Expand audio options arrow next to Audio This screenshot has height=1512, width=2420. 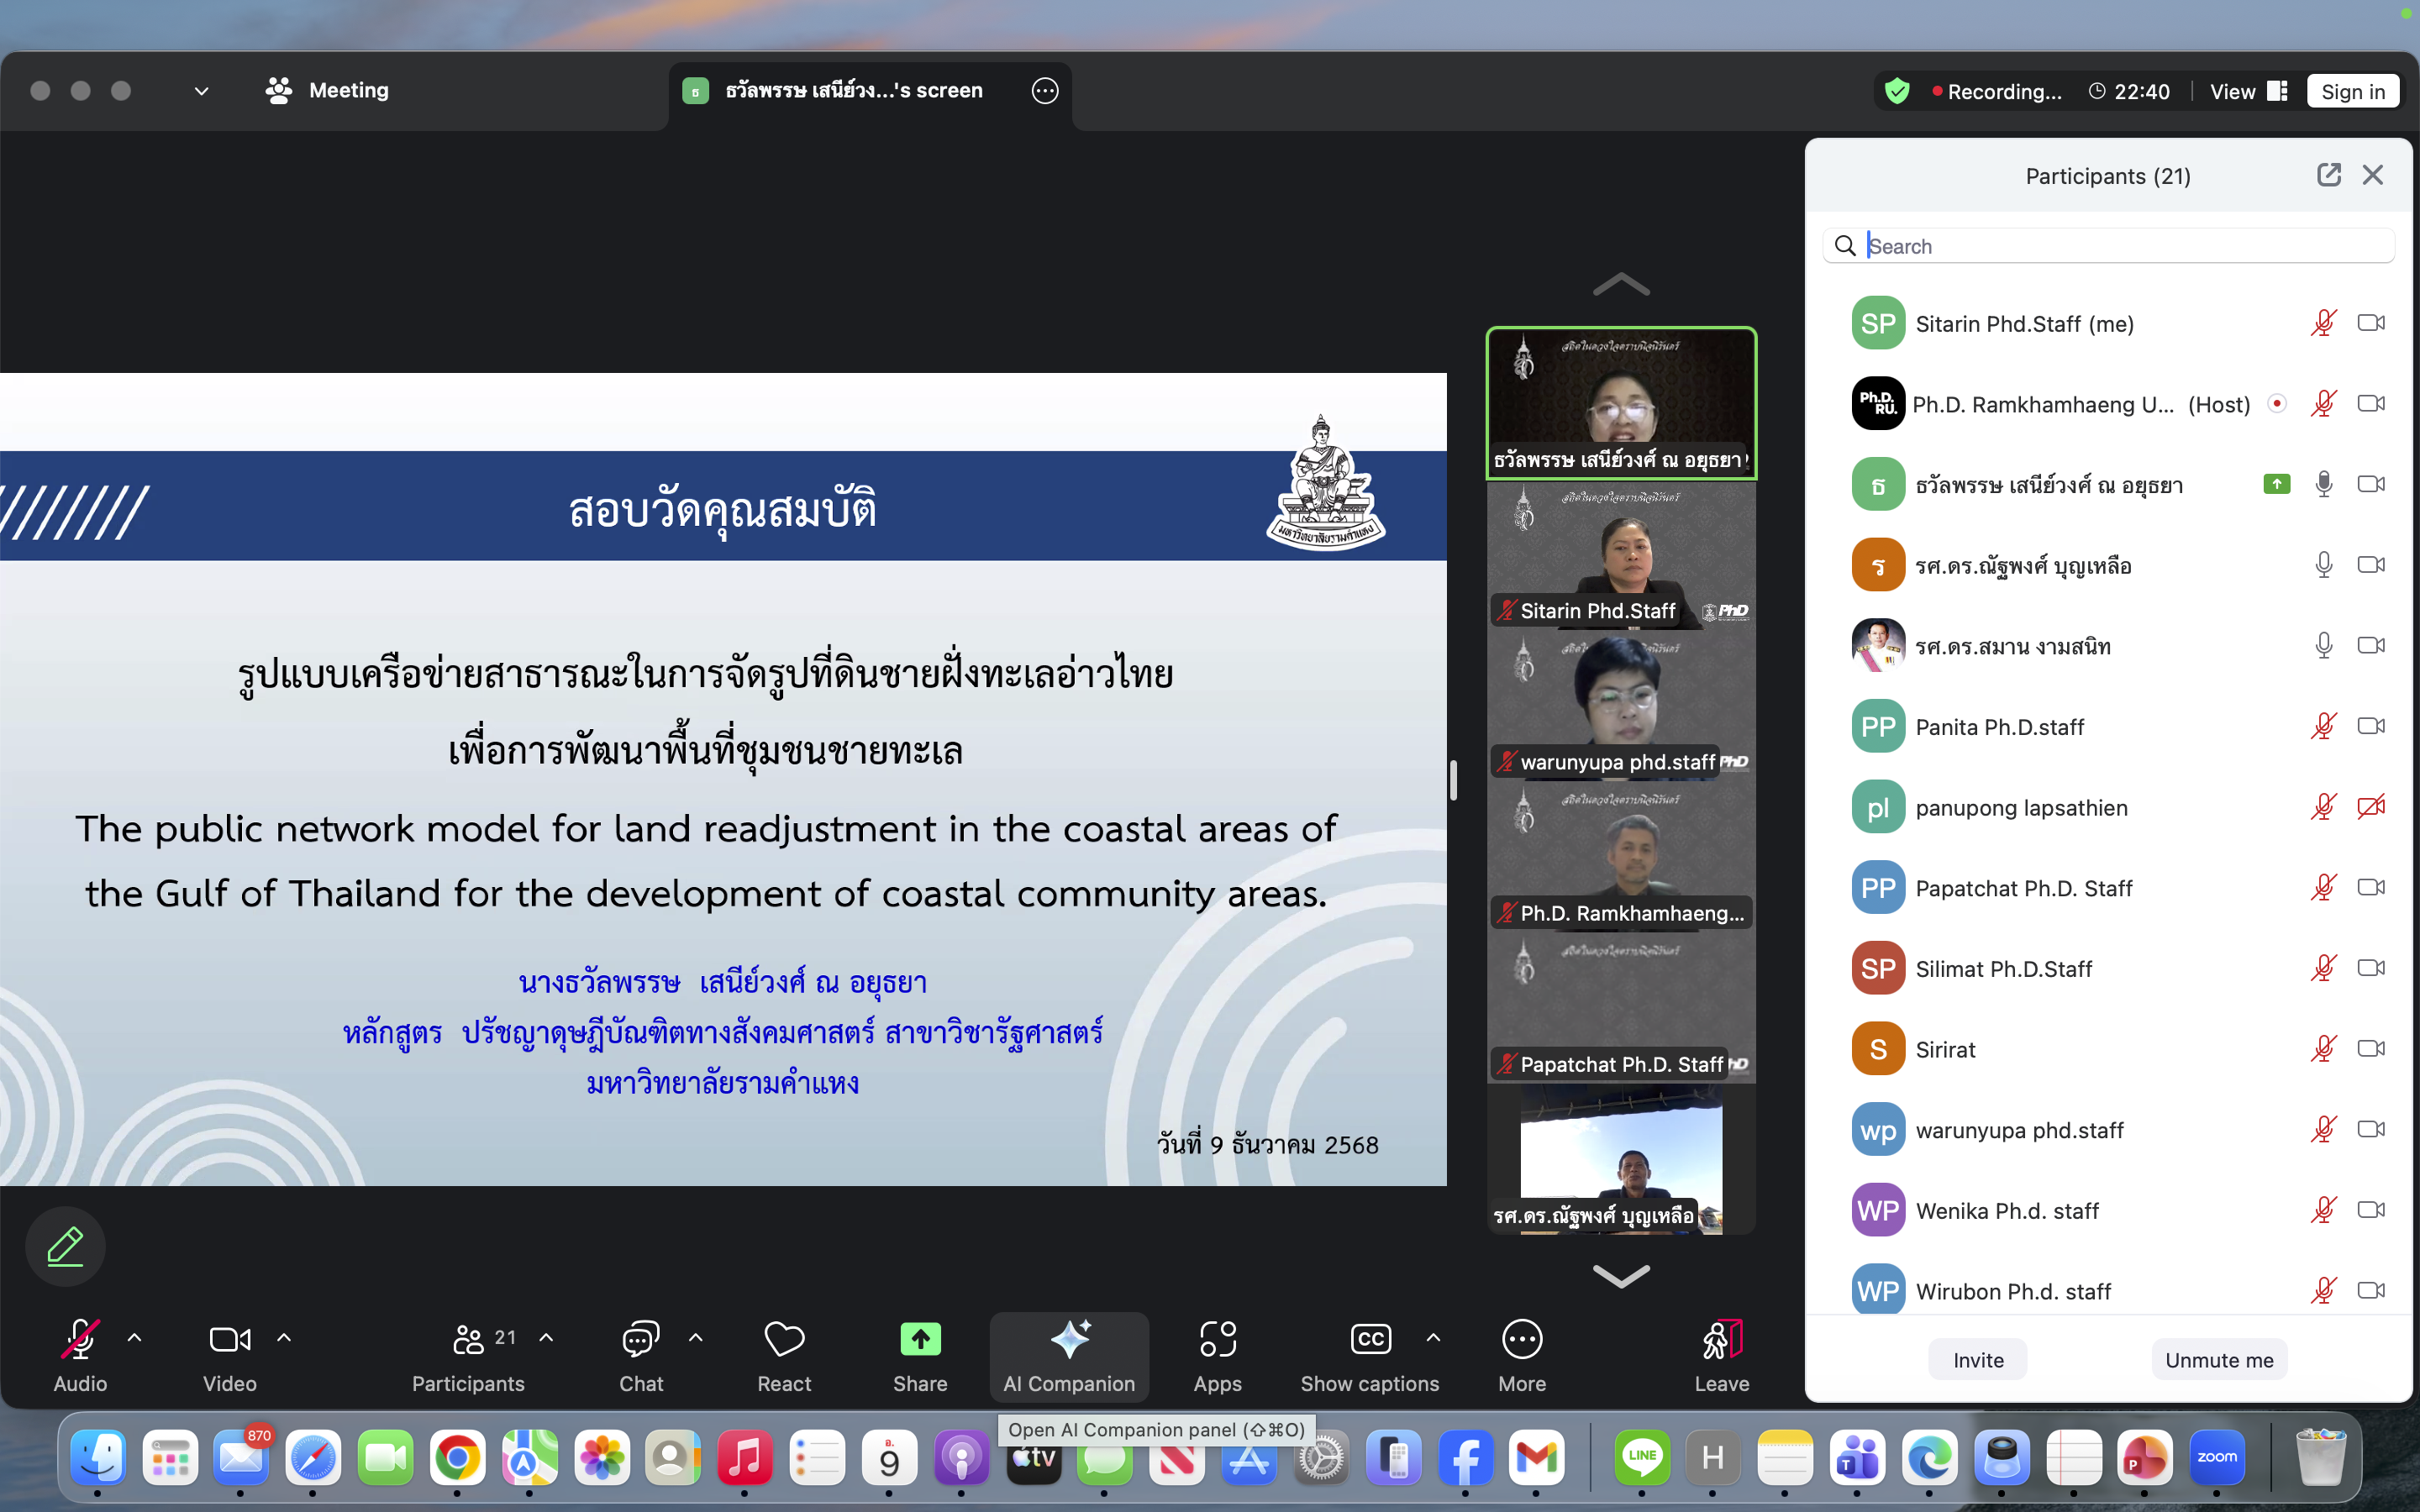pyautogui.click(x=135, y=1338)
